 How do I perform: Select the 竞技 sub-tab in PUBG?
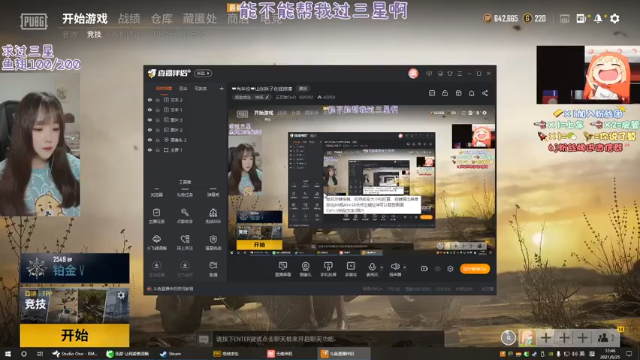[94, 35]
